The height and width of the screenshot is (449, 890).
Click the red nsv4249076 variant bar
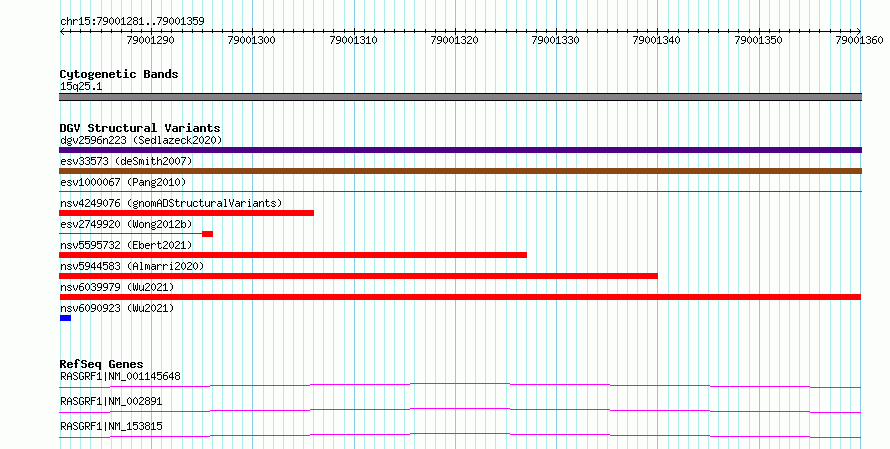click(x=186, y=213)
